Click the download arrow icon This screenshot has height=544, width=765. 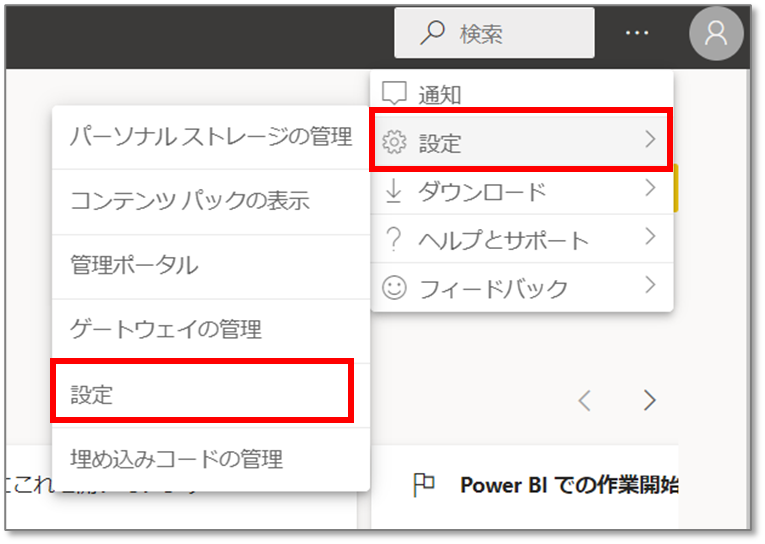coord(394,191)
